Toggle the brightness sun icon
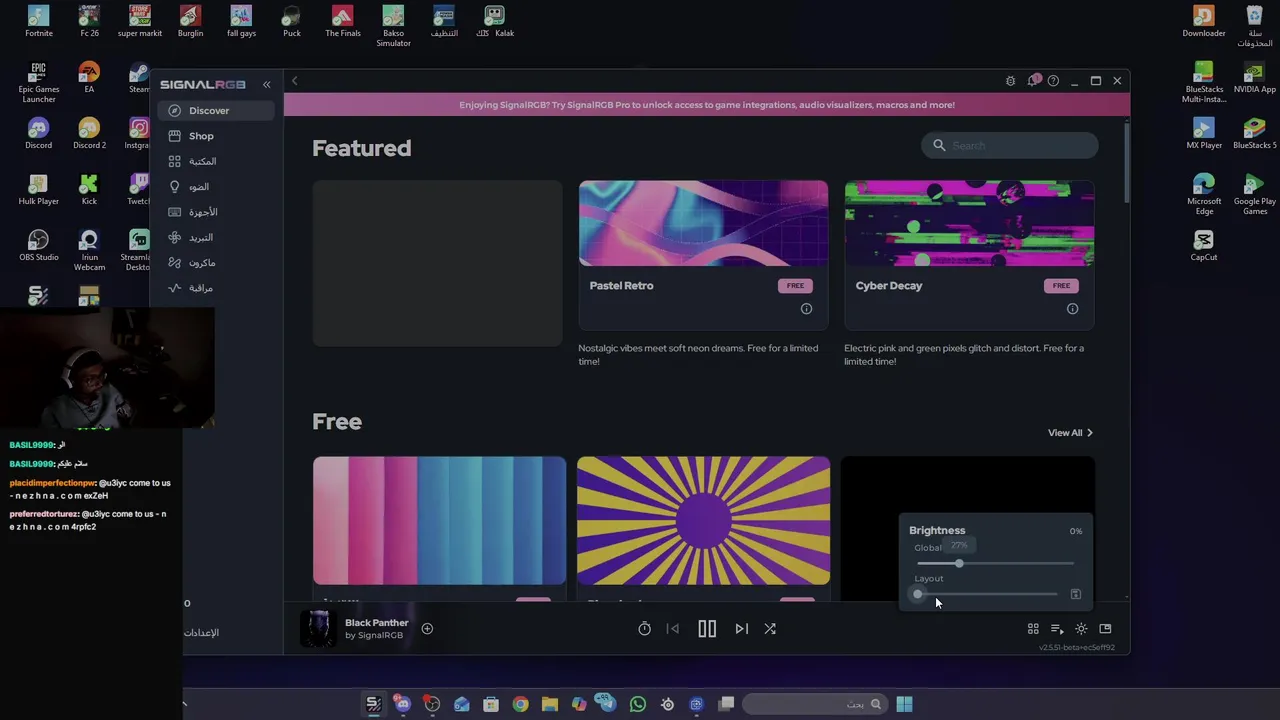Image resolution: width=1280 pixels, height=720 pixels. point(1081,629)
